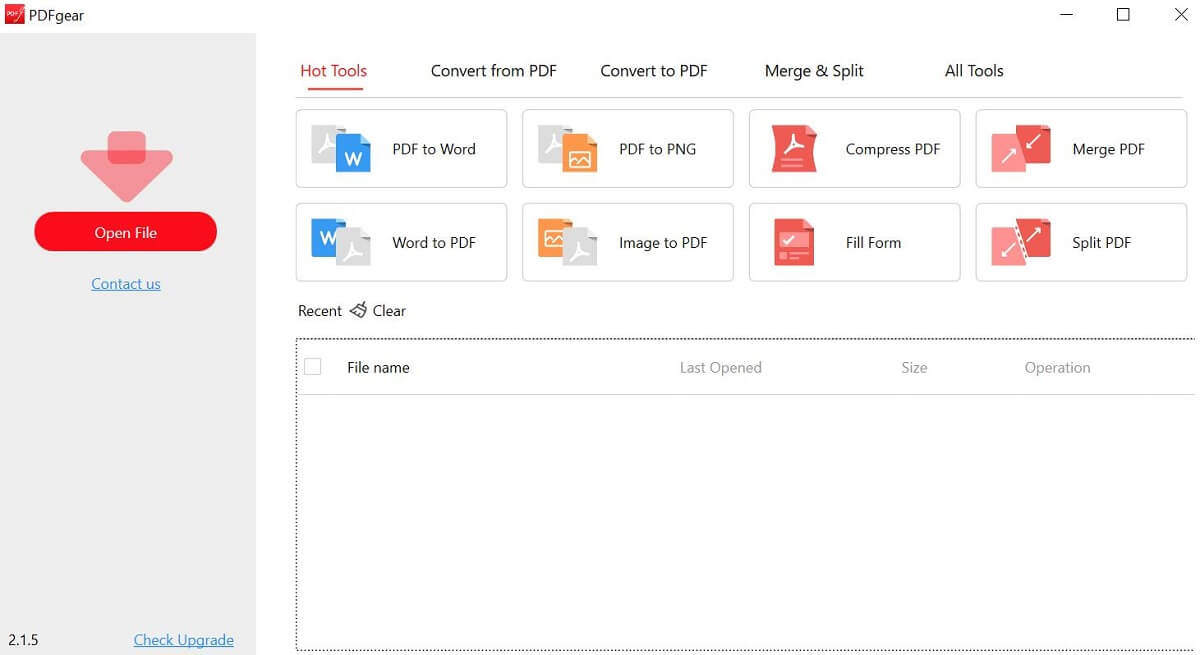Click the Operation column header
1200x655 pixels.
tap(1057, 367)
